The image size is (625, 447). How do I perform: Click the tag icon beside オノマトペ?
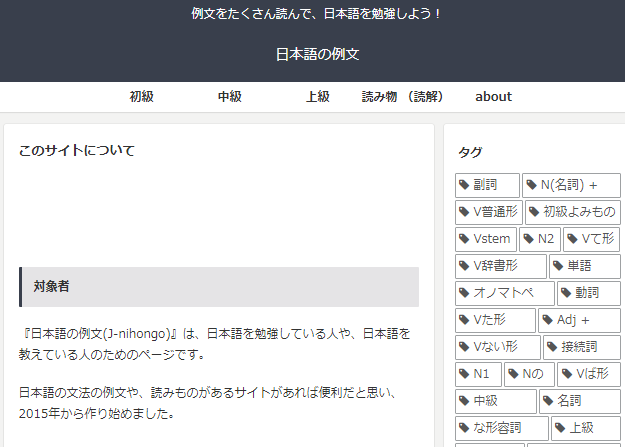coord(464,293)
